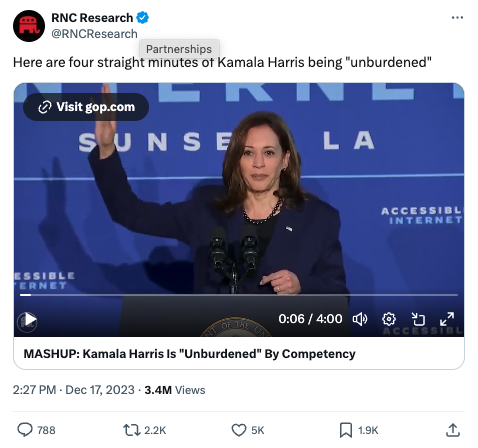Play the video with the play button

(x=27, y=320)
